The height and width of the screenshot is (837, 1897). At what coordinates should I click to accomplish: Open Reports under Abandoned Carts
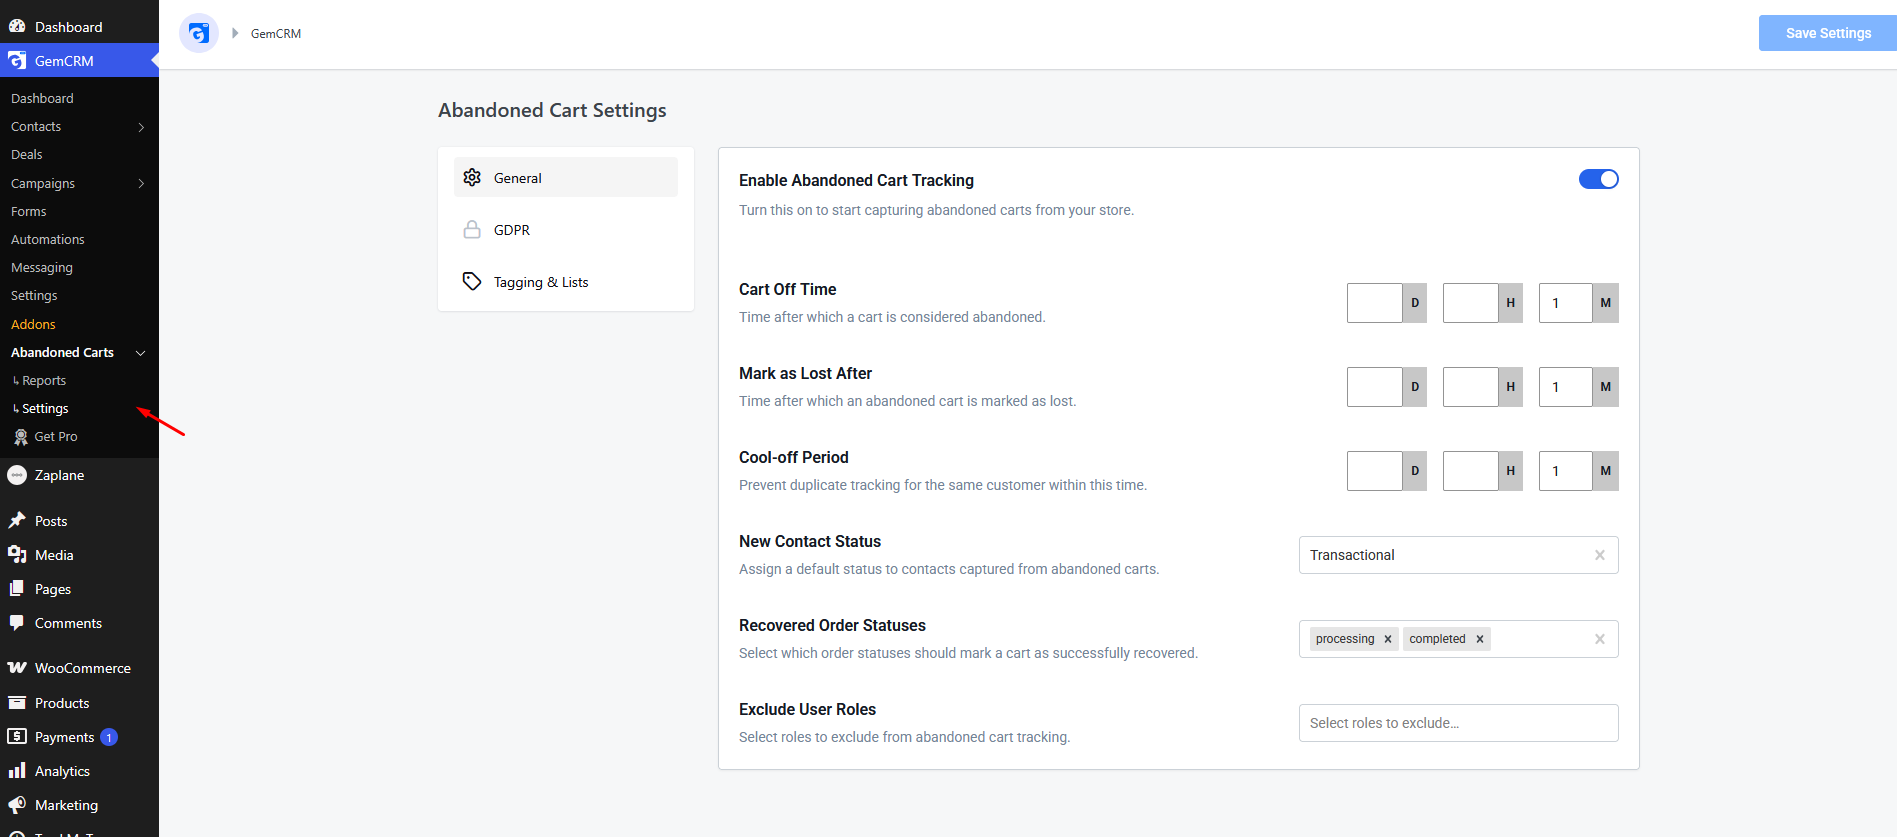(x=44, y=380)
